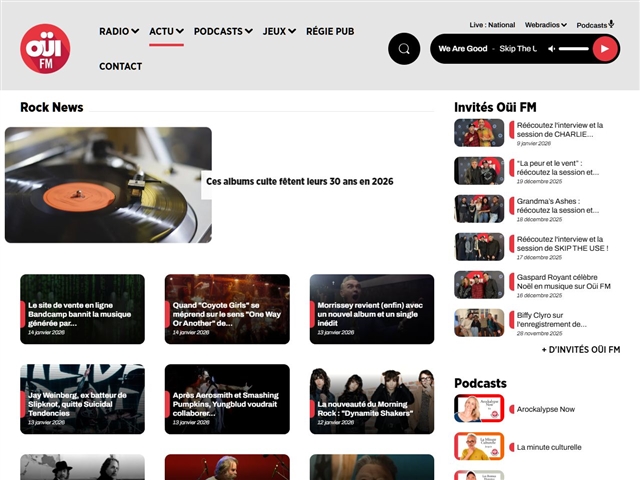The height and width of the screenshot is (480, 640).
Task: Click the Oüi FM logo
Action: 45,49
